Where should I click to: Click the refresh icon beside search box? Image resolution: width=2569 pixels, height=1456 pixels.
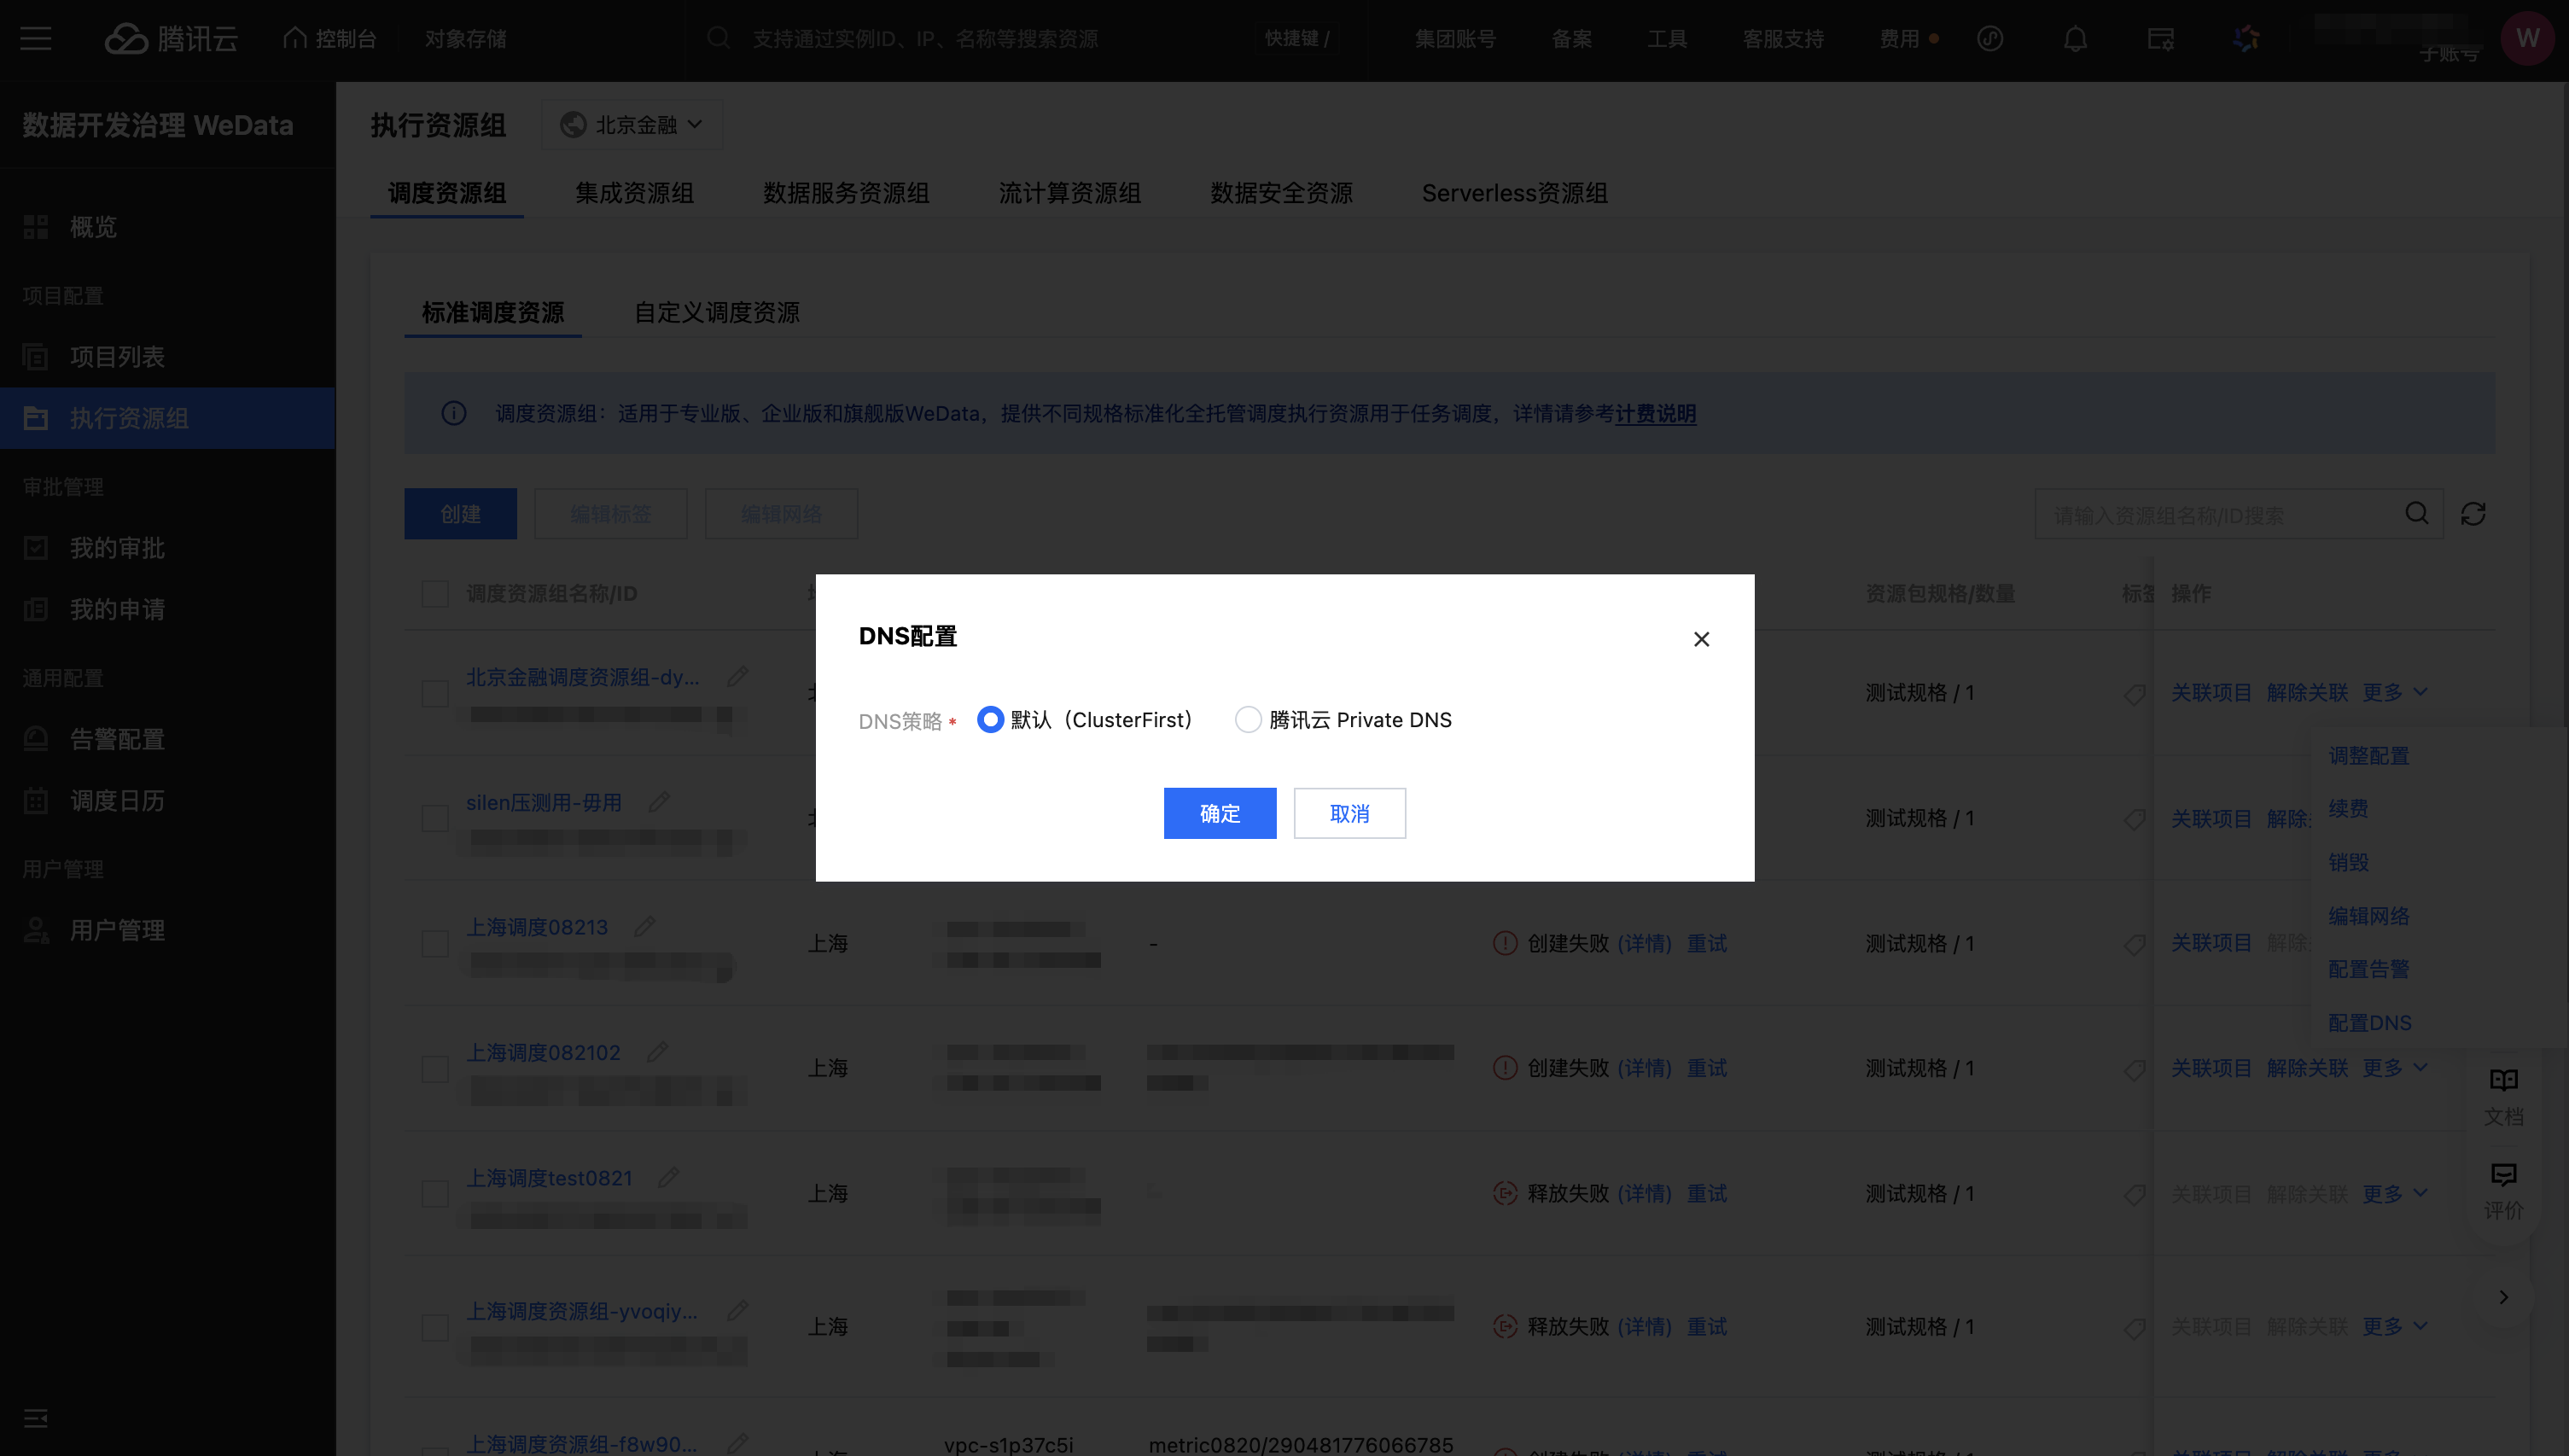(x=2473, y=514)
